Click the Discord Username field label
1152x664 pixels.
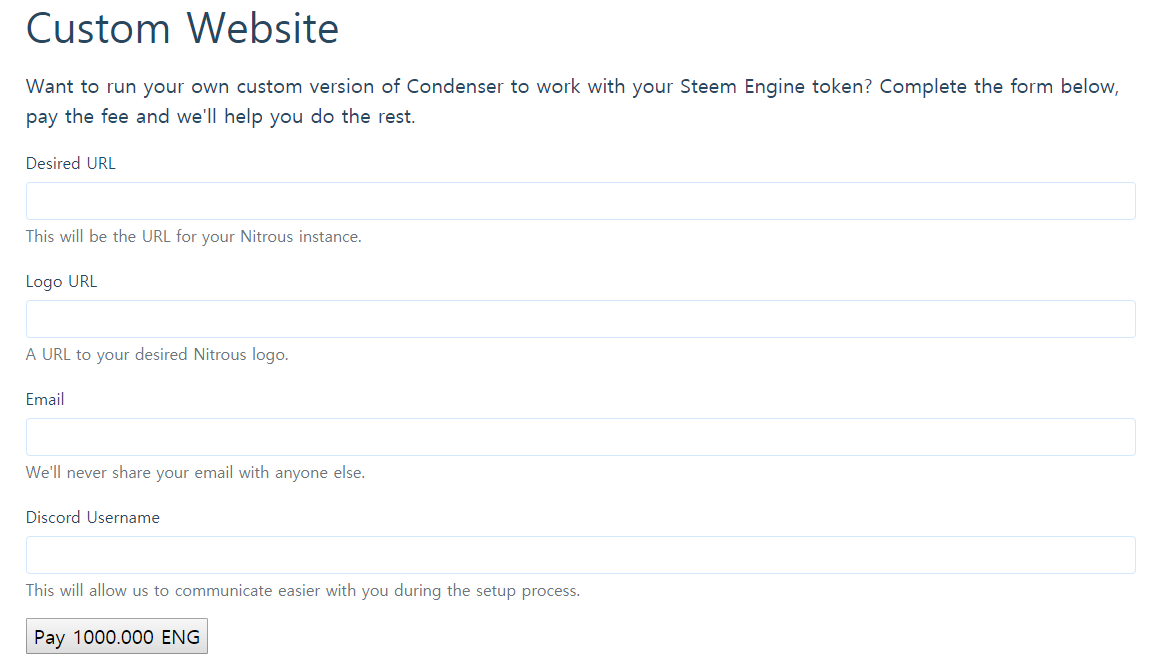pos(93,517)
